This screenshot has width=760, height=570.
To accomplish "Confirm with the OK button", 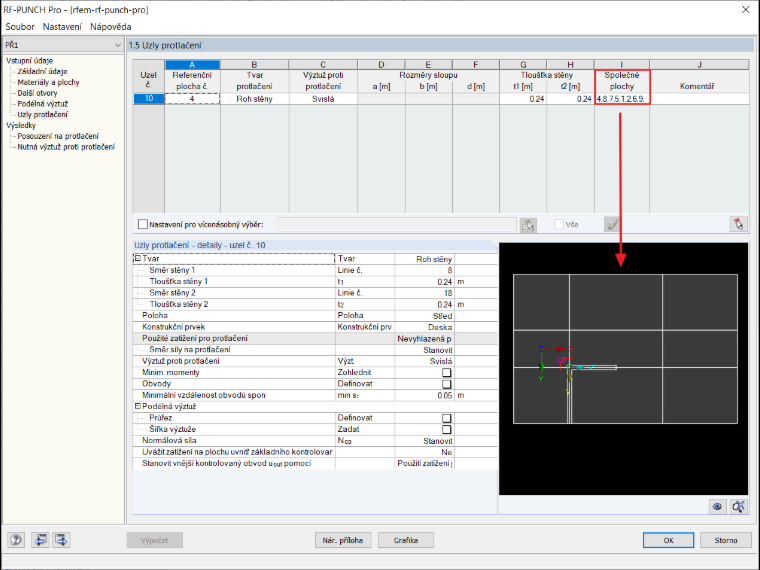I will pos(668,540).
